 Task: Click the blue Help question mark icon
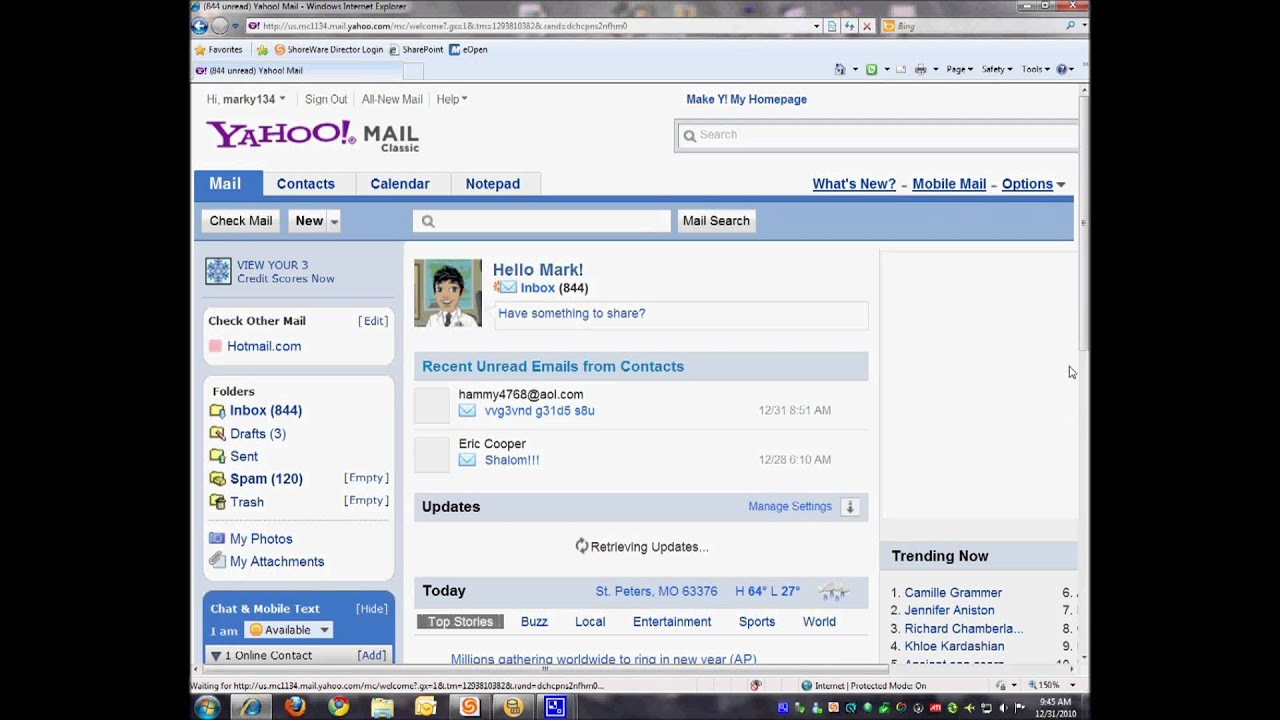tap(1062, 69)
